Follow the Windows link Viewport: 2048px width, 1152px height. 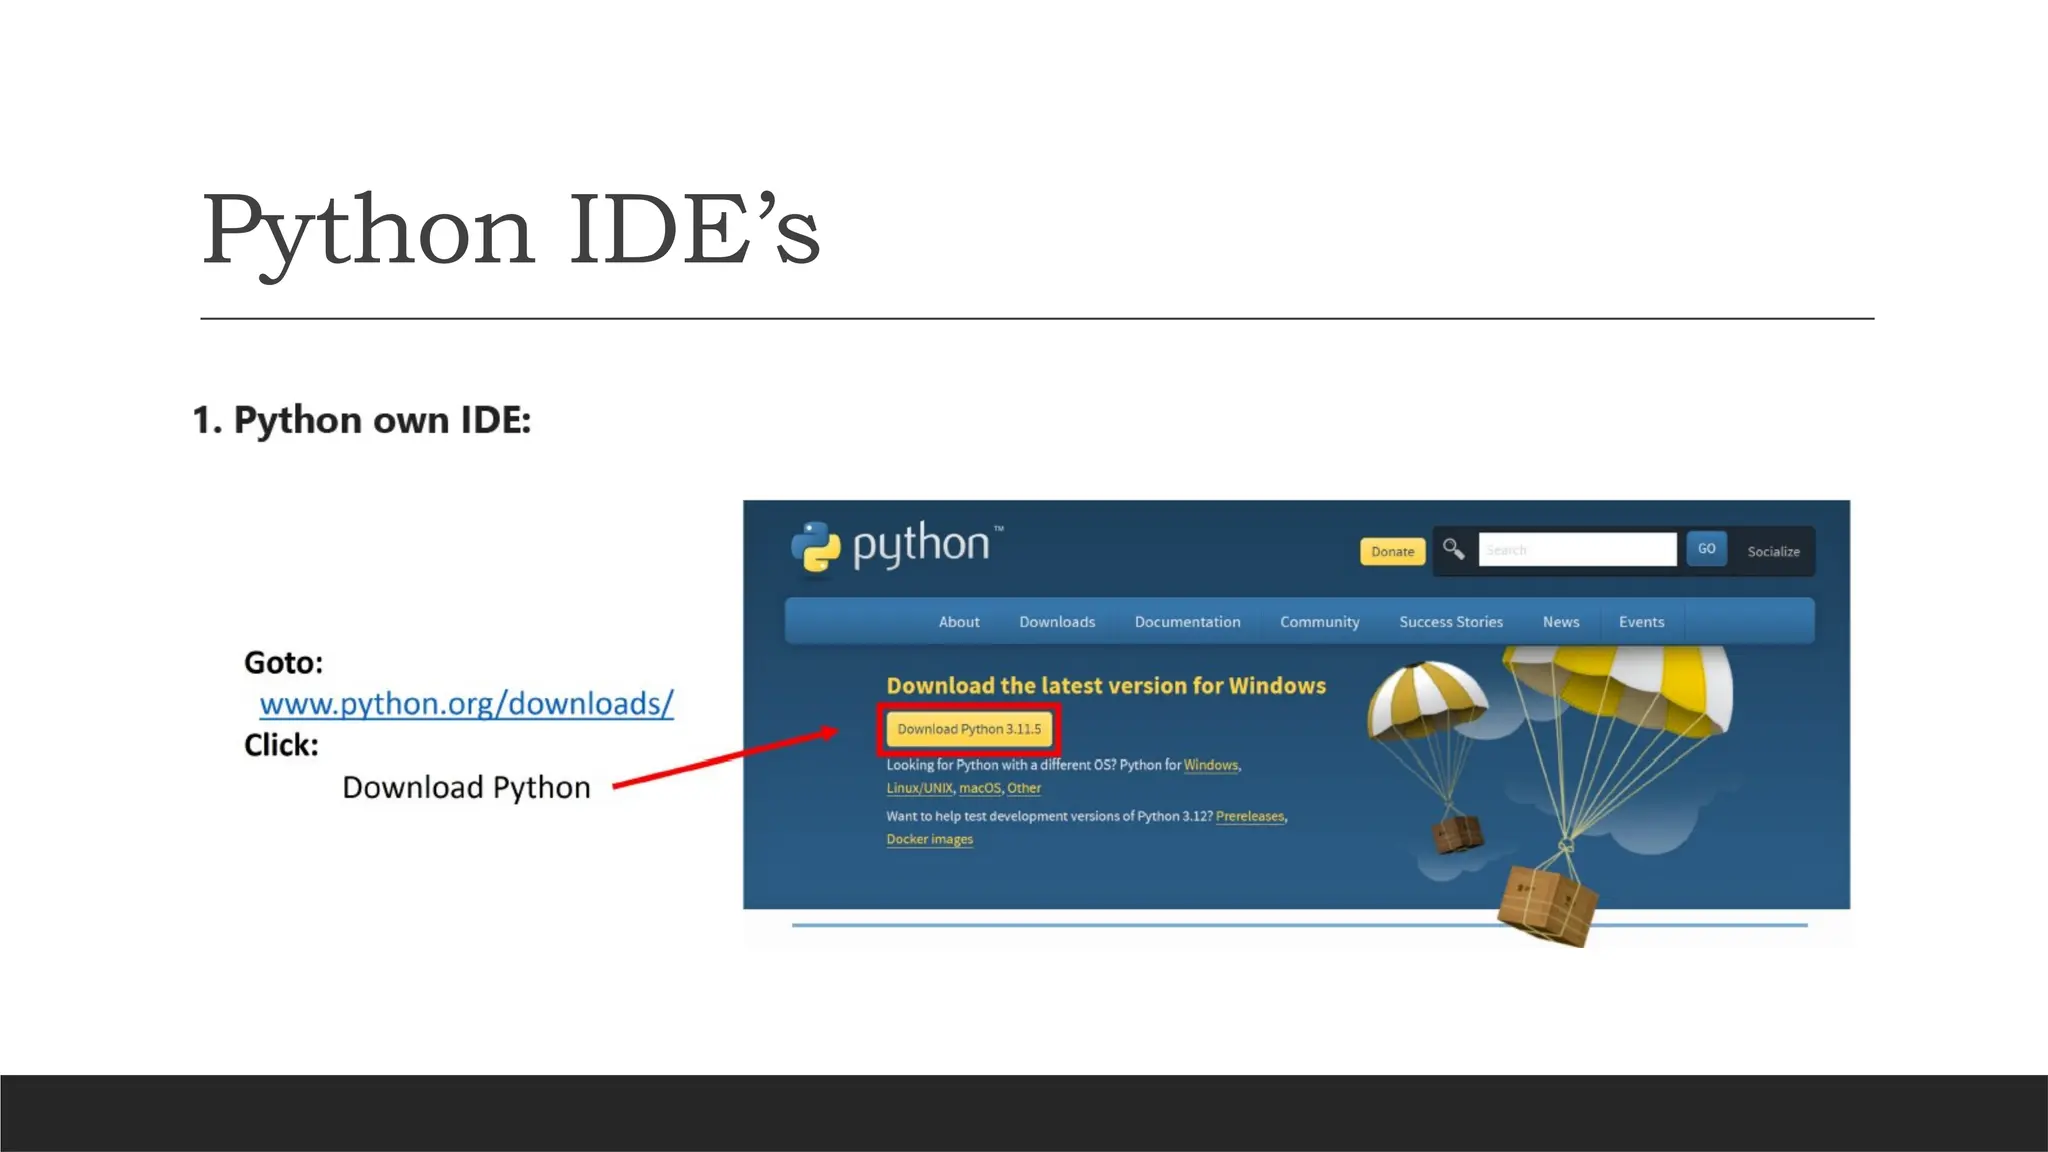[x=1211, y=765]
